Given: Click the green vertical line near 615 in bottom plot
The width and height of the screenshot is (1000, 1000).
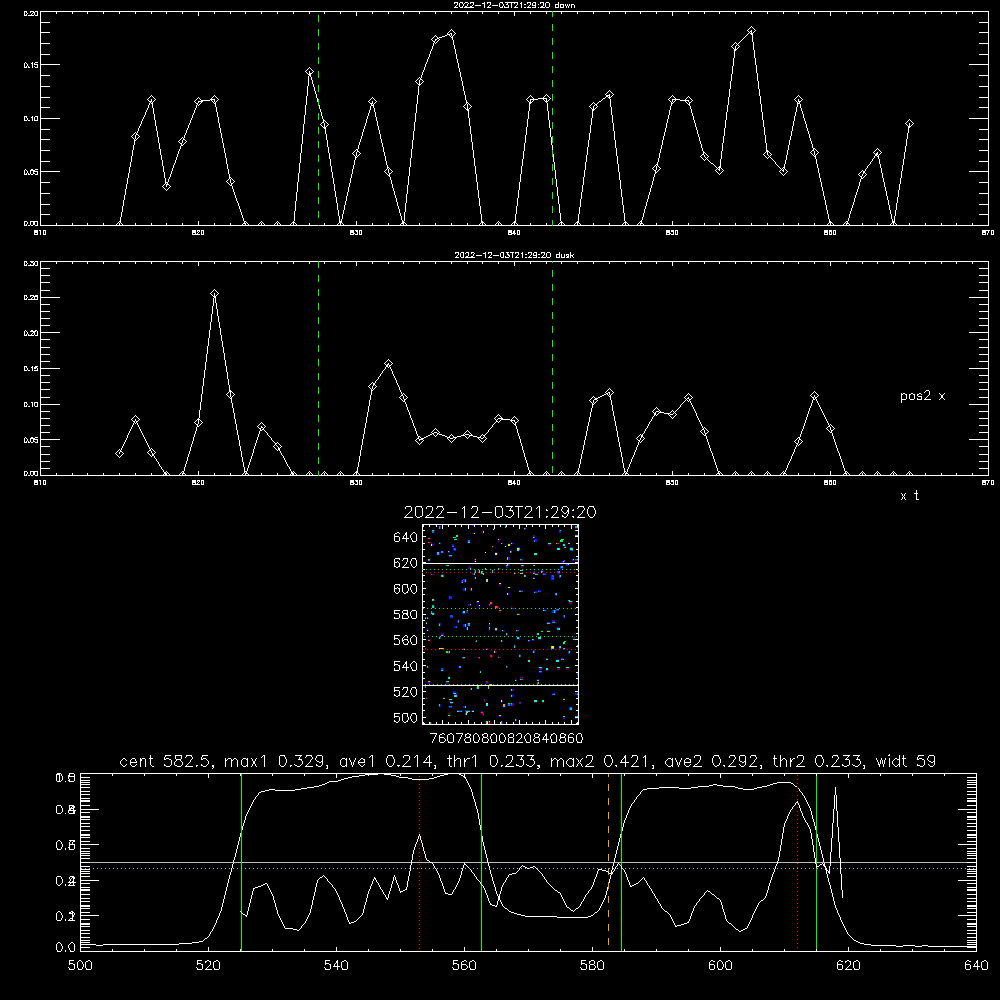Looking at the screenshot, I should [x=816, y=861].
